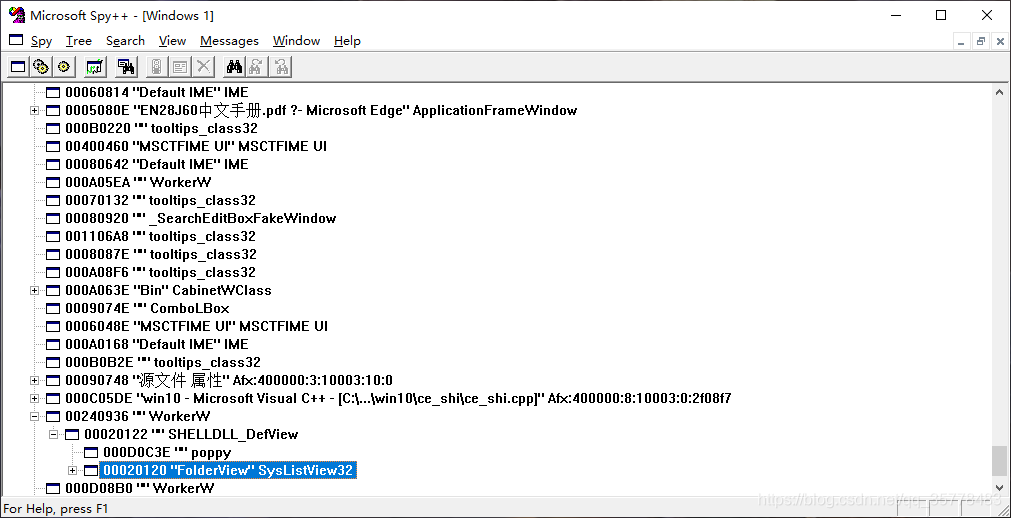Screen dimensions: 1011x518
Task: Expand the 000C05DE Microsoft Visual C++ node
Action: [x=34, y=398]
